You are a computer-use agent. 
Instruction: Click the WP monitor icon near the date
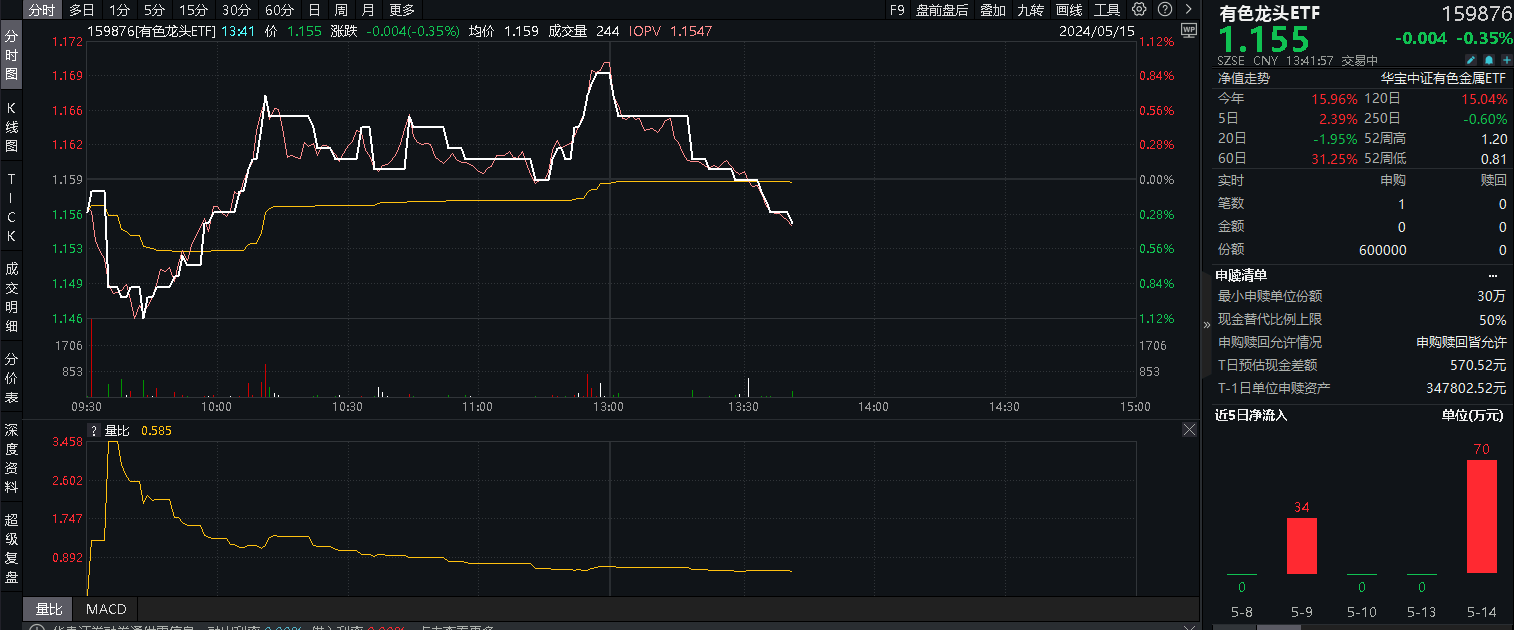click(x=1189, y=30)
